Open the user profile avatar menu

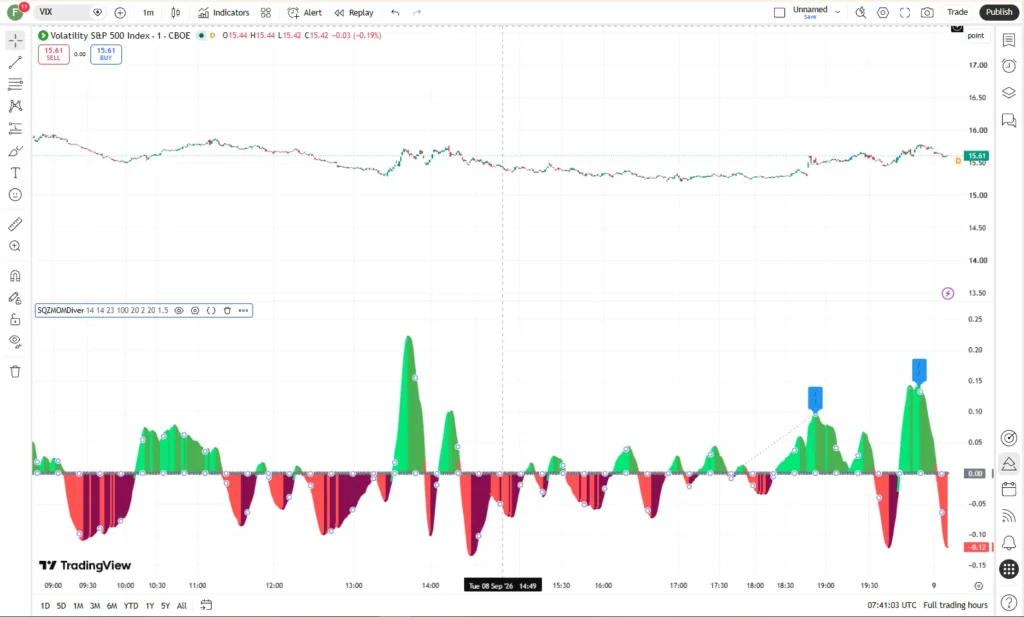click(x=16, y=12)
